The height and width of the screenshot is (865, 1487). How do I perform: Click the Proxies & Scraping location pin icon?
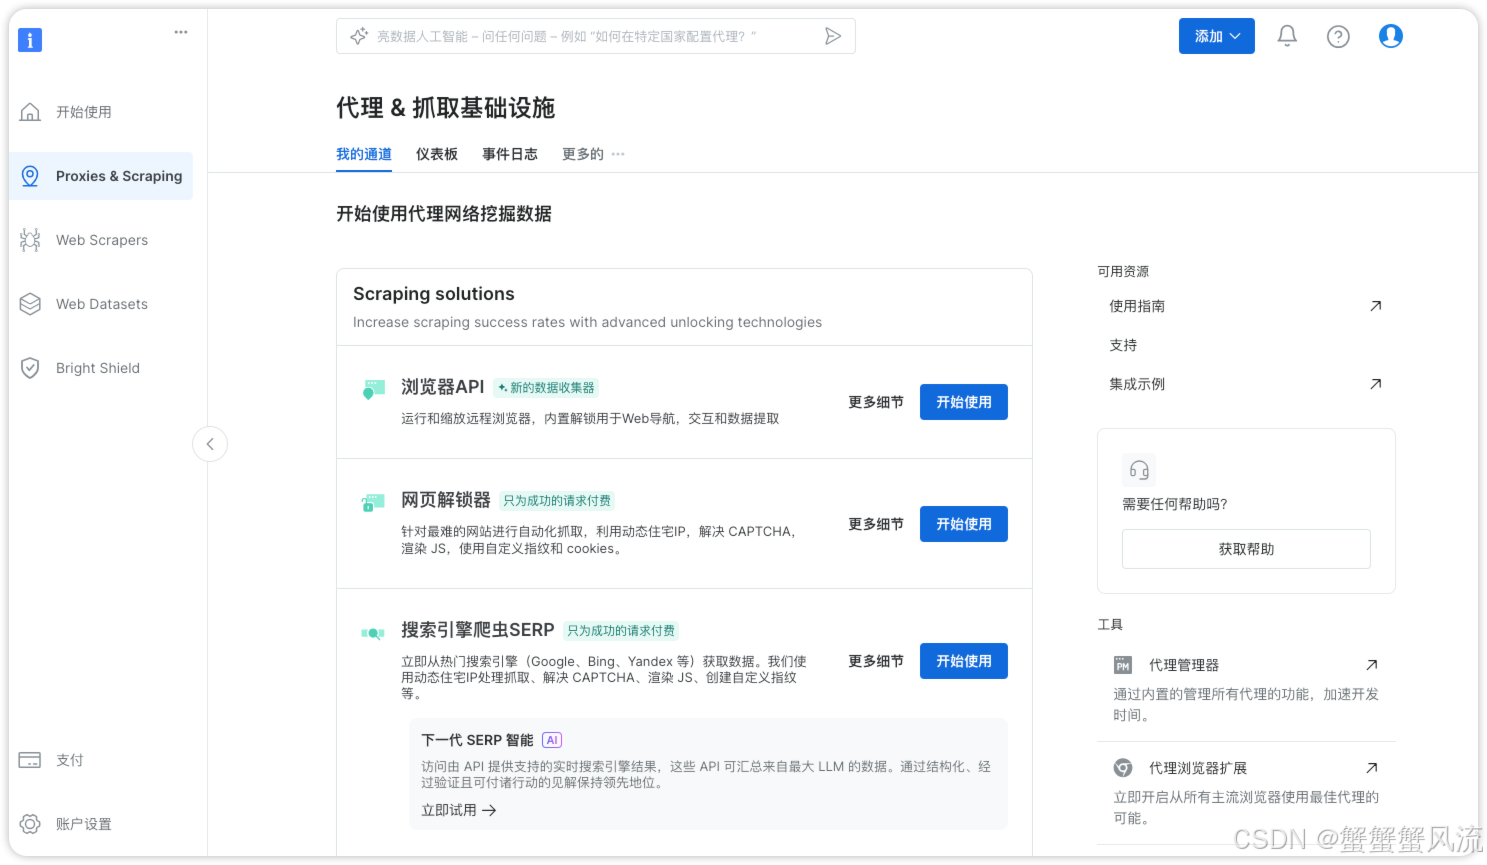coord(30,176)
